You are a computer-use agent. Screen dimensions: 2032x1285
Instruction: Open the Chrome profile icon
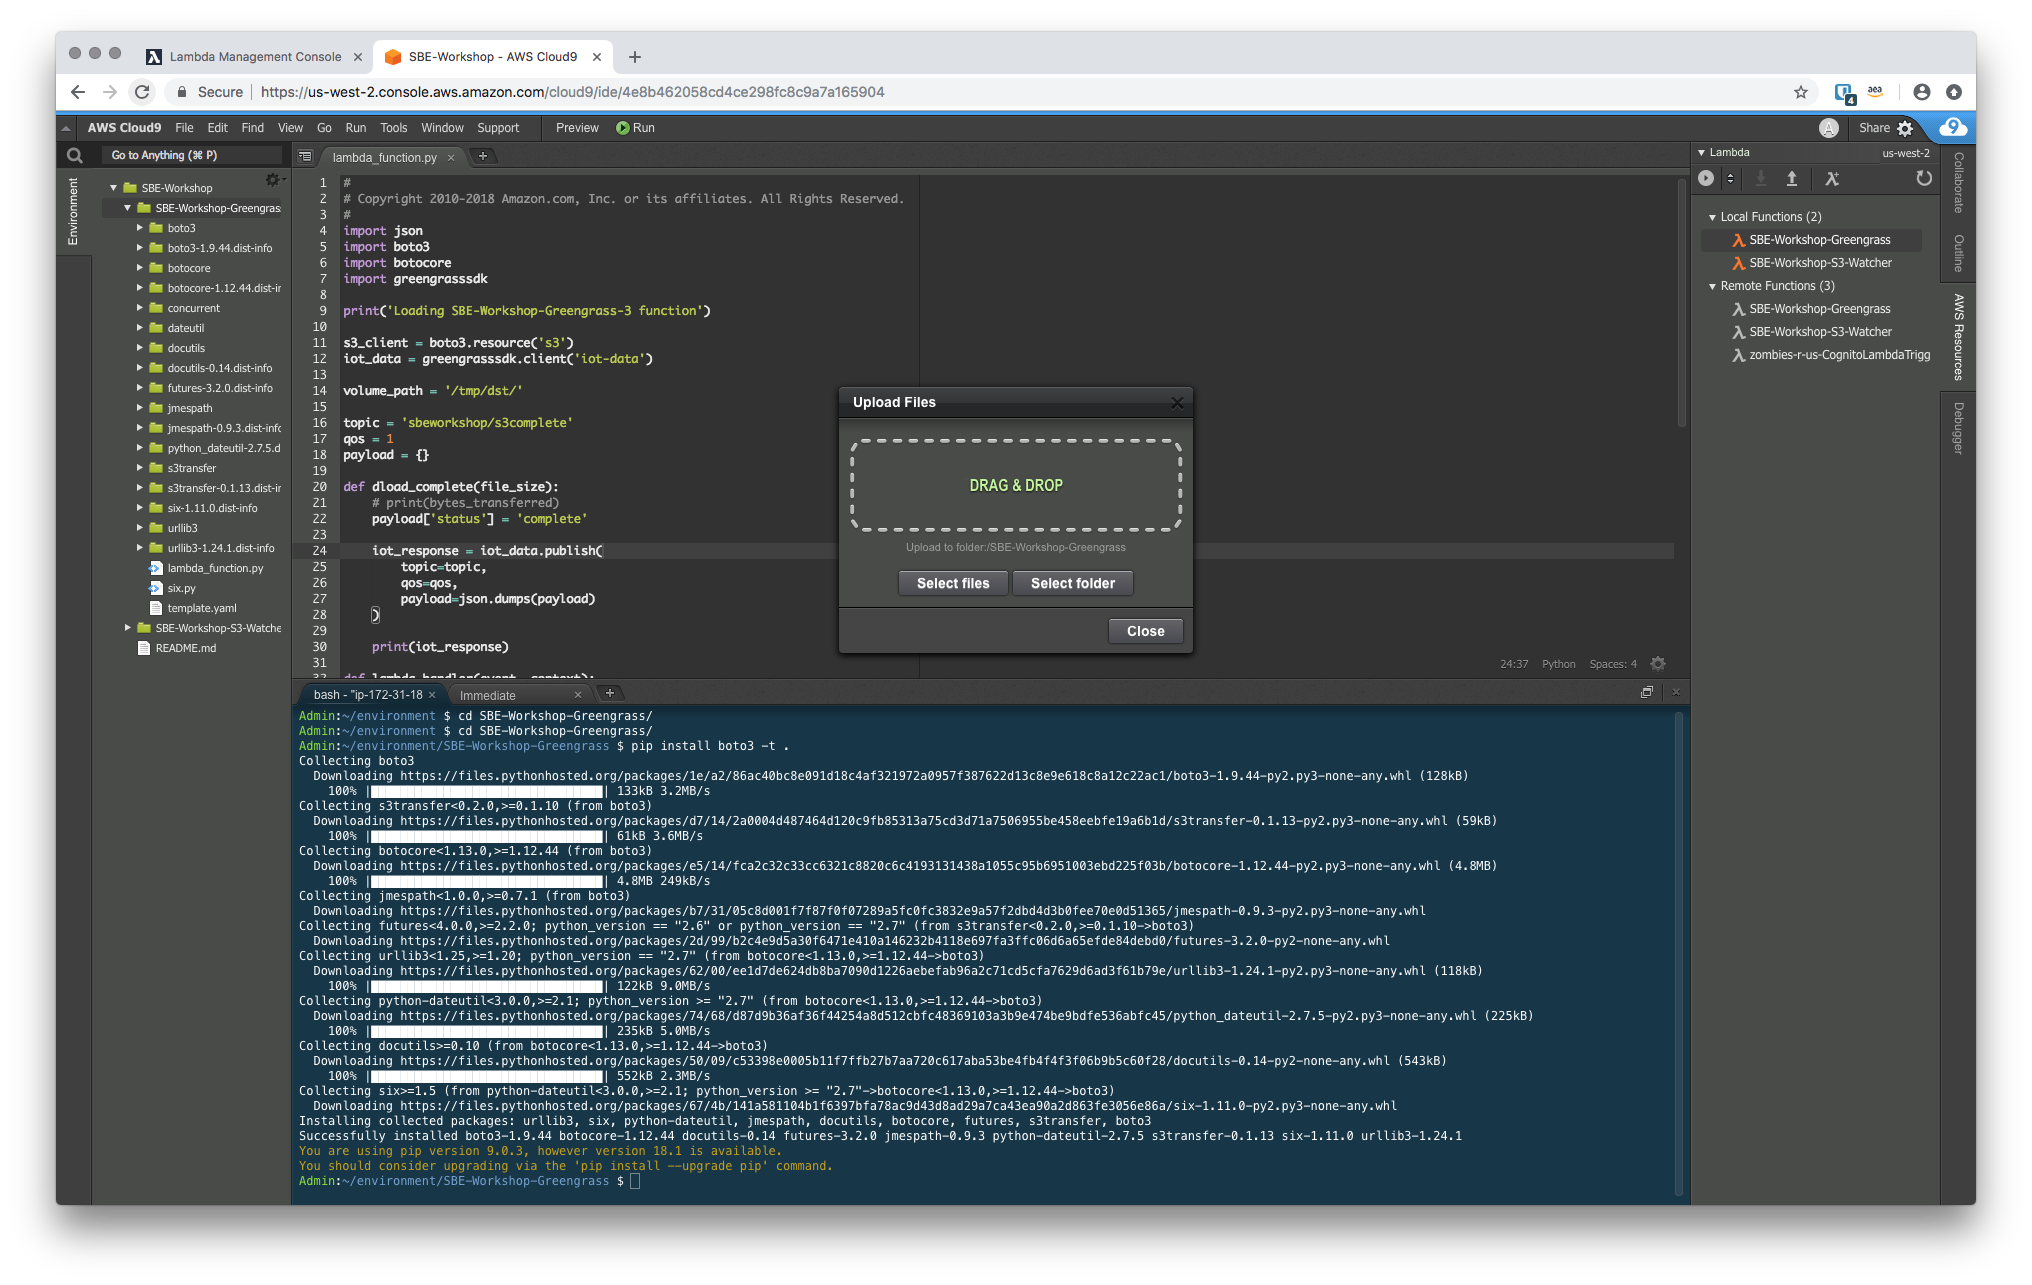pos(1921,92)
